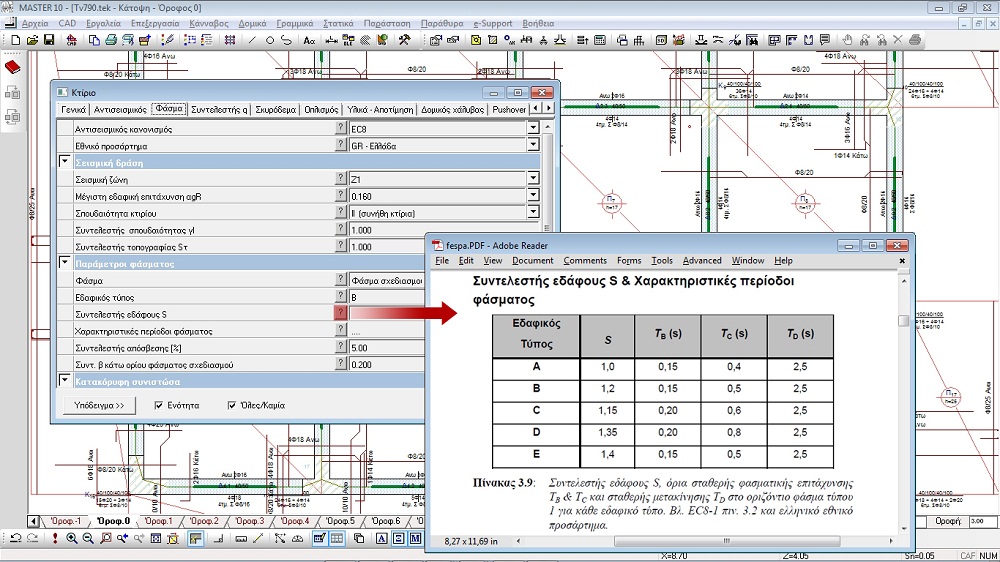
Task: Open the Εργαλεία menu
Action: point(103,24)
